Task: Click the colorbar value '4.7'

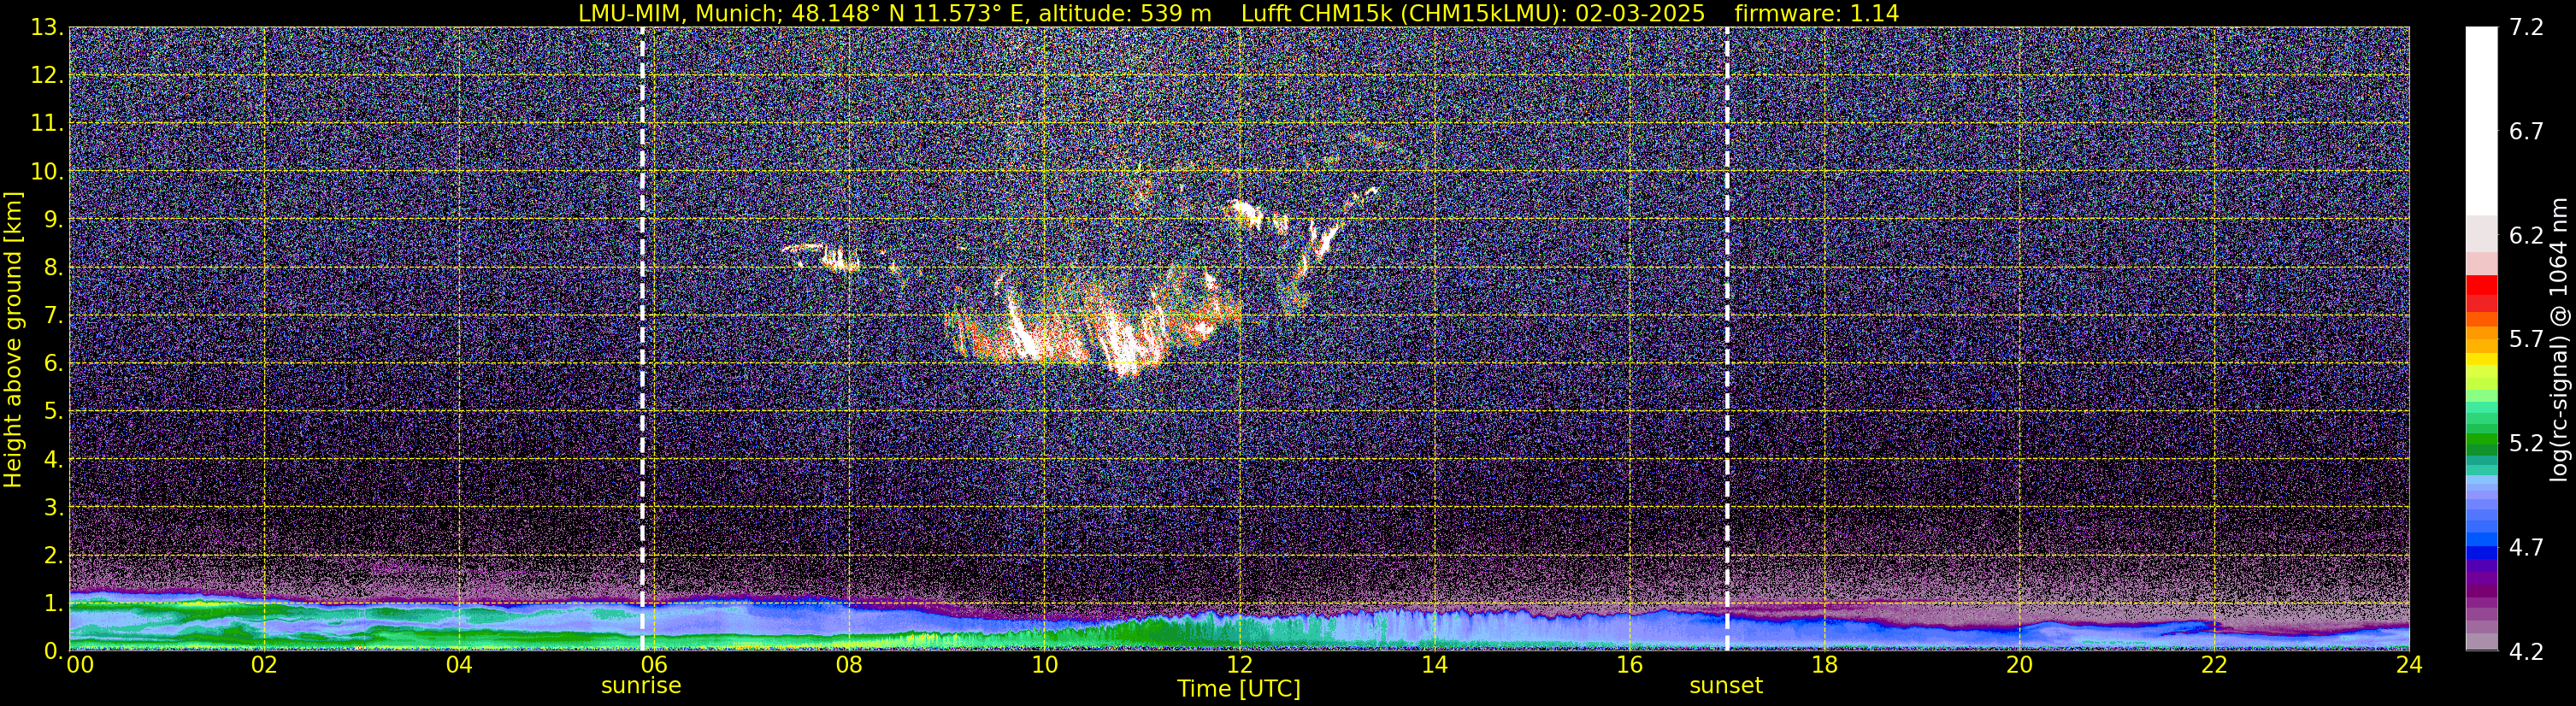Action: [2526, 548]
